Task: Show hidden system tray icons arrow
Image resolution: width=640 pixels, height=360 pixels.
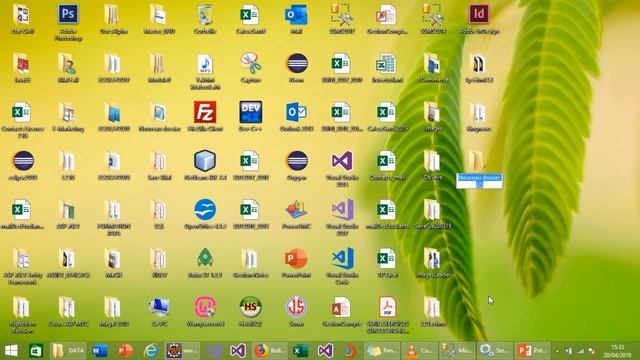Action: tap(558, 351)
